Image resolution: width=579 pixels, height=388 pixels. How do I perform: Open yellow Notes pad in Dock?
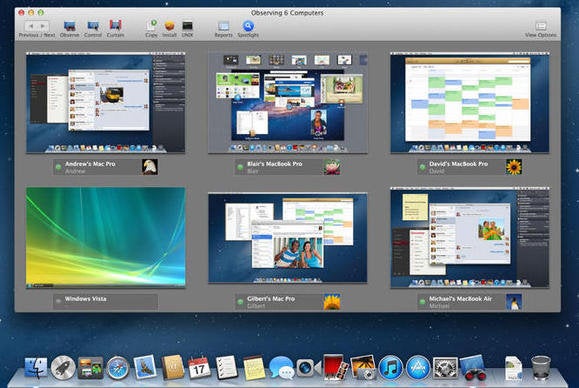click(254, 368)
